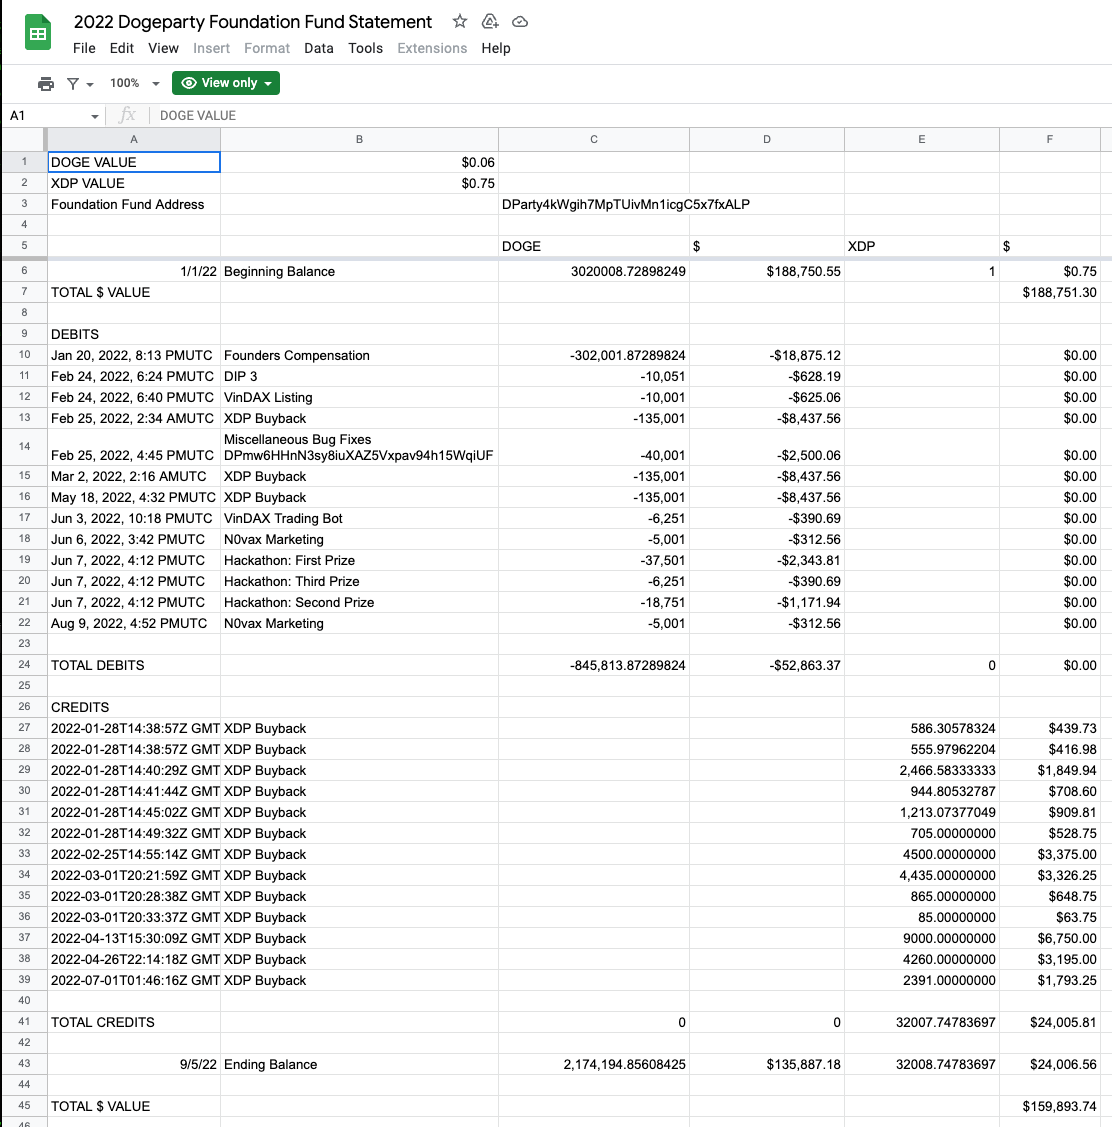This screenshot has width=1112, height=1127.
Task: Click the View only mode button
Action: point(226,83)
